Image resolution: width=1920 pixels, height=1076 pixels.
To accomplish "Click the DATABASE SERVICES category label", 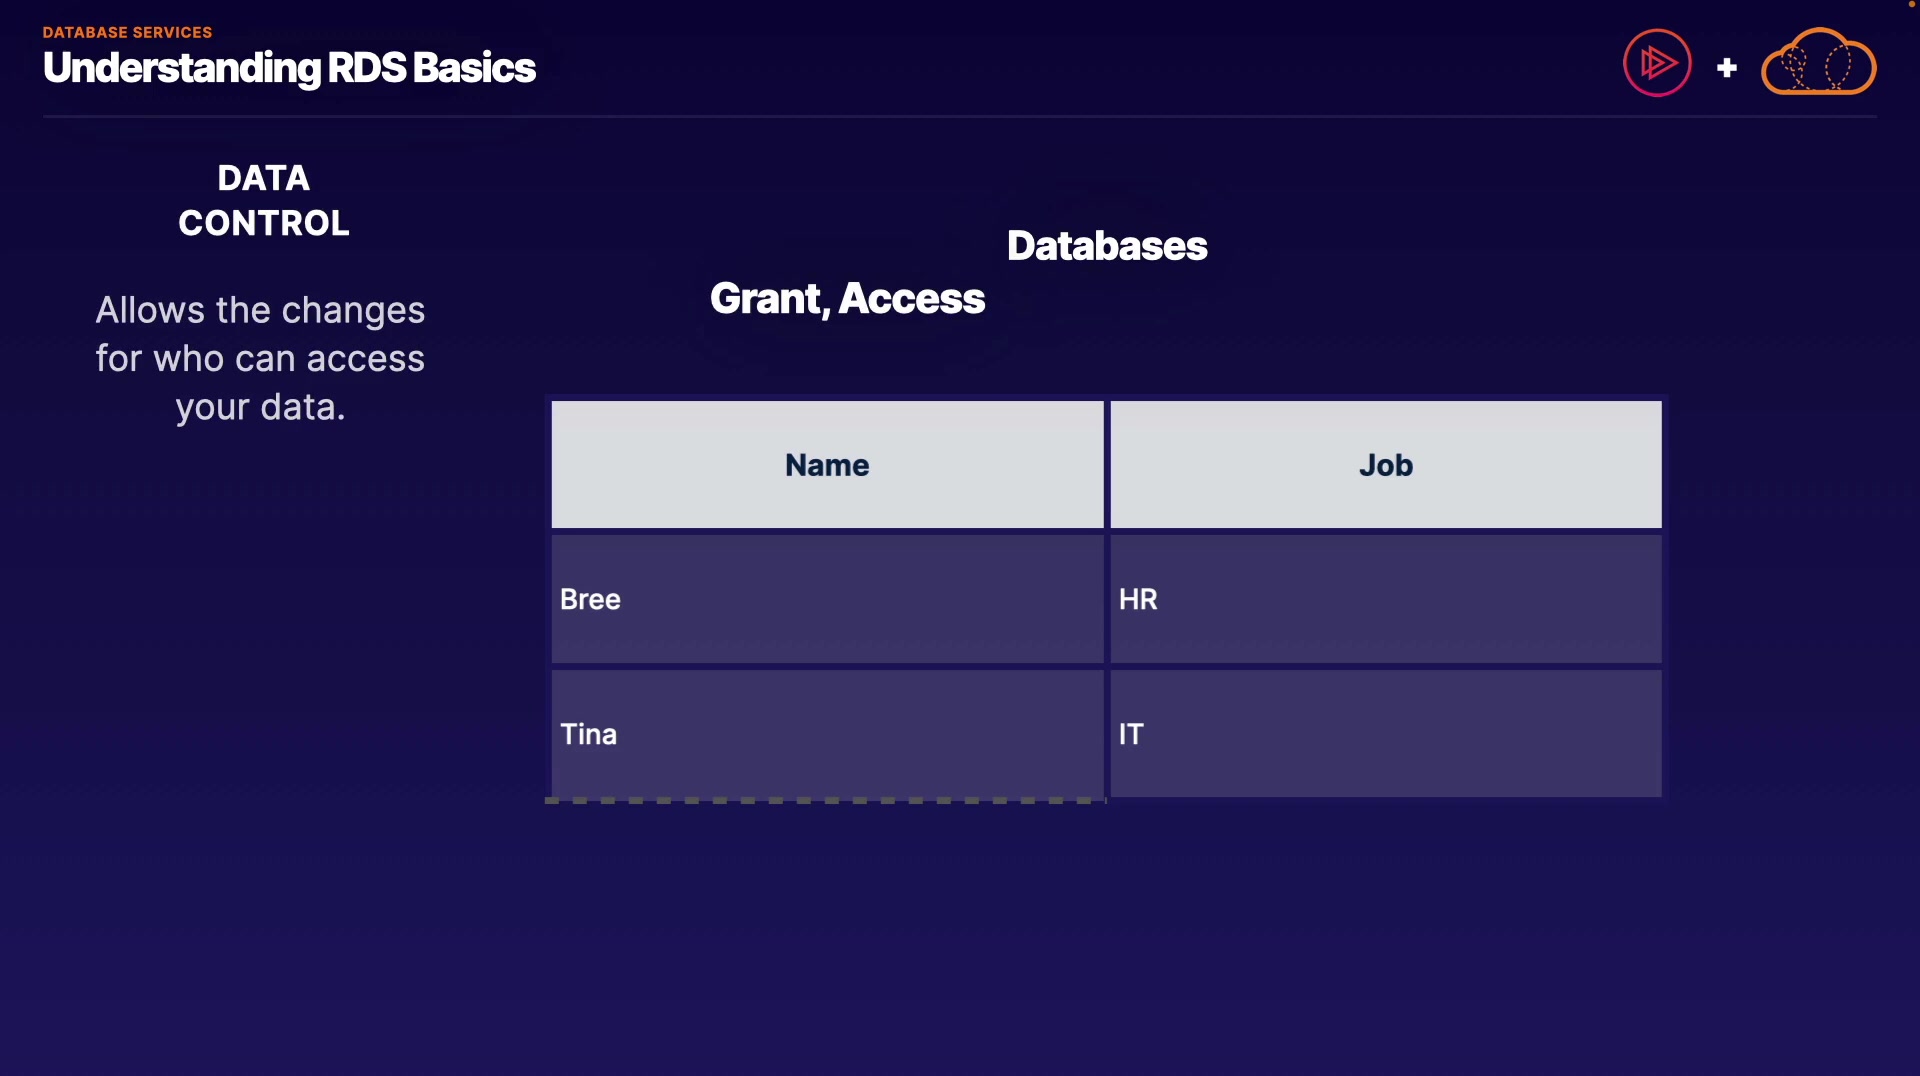I will point(127,32).
